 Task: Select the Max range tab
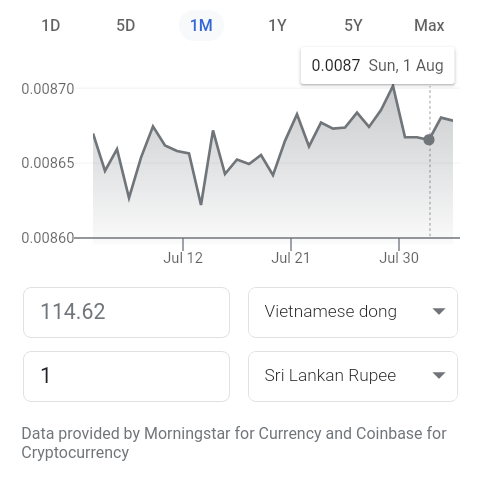[x=429, y=25]
